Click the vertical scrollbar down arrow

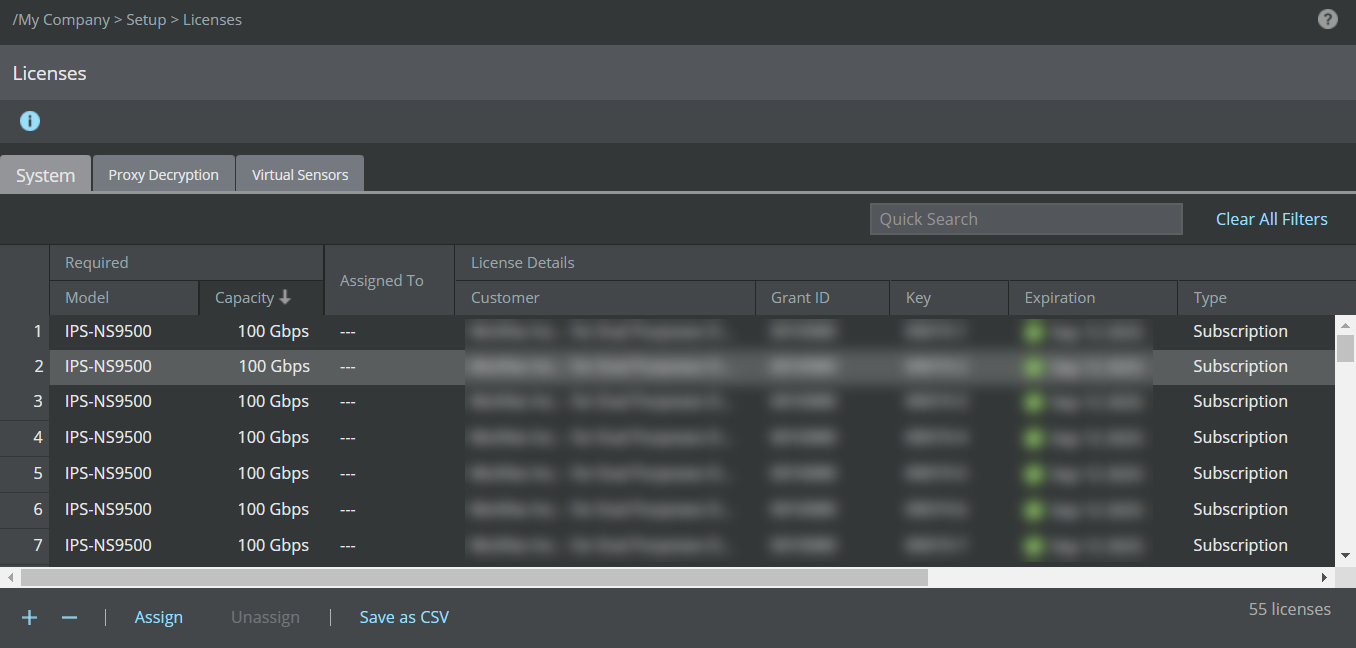point(1346,555)
